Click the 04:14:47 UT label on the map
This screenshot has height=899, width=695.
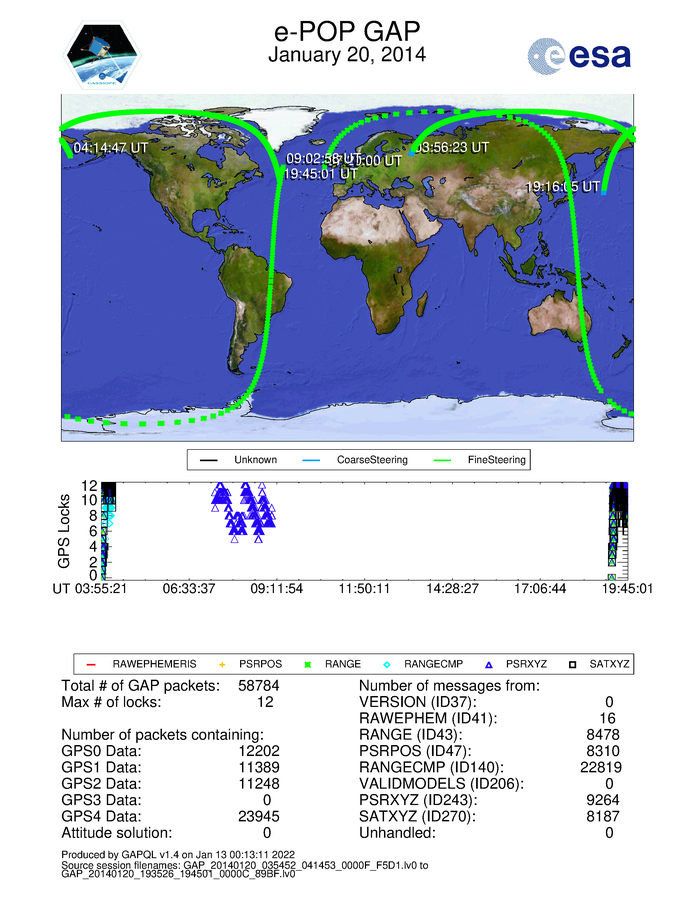111,148
